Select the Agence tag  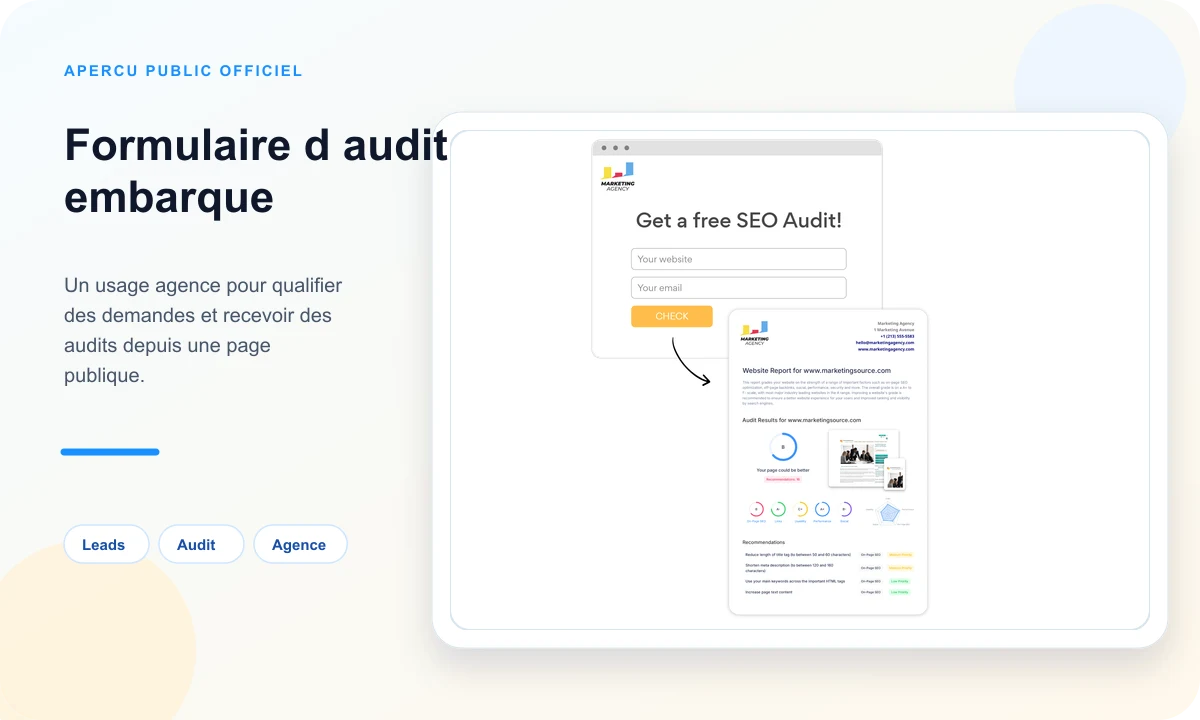(x=300, y=545)
